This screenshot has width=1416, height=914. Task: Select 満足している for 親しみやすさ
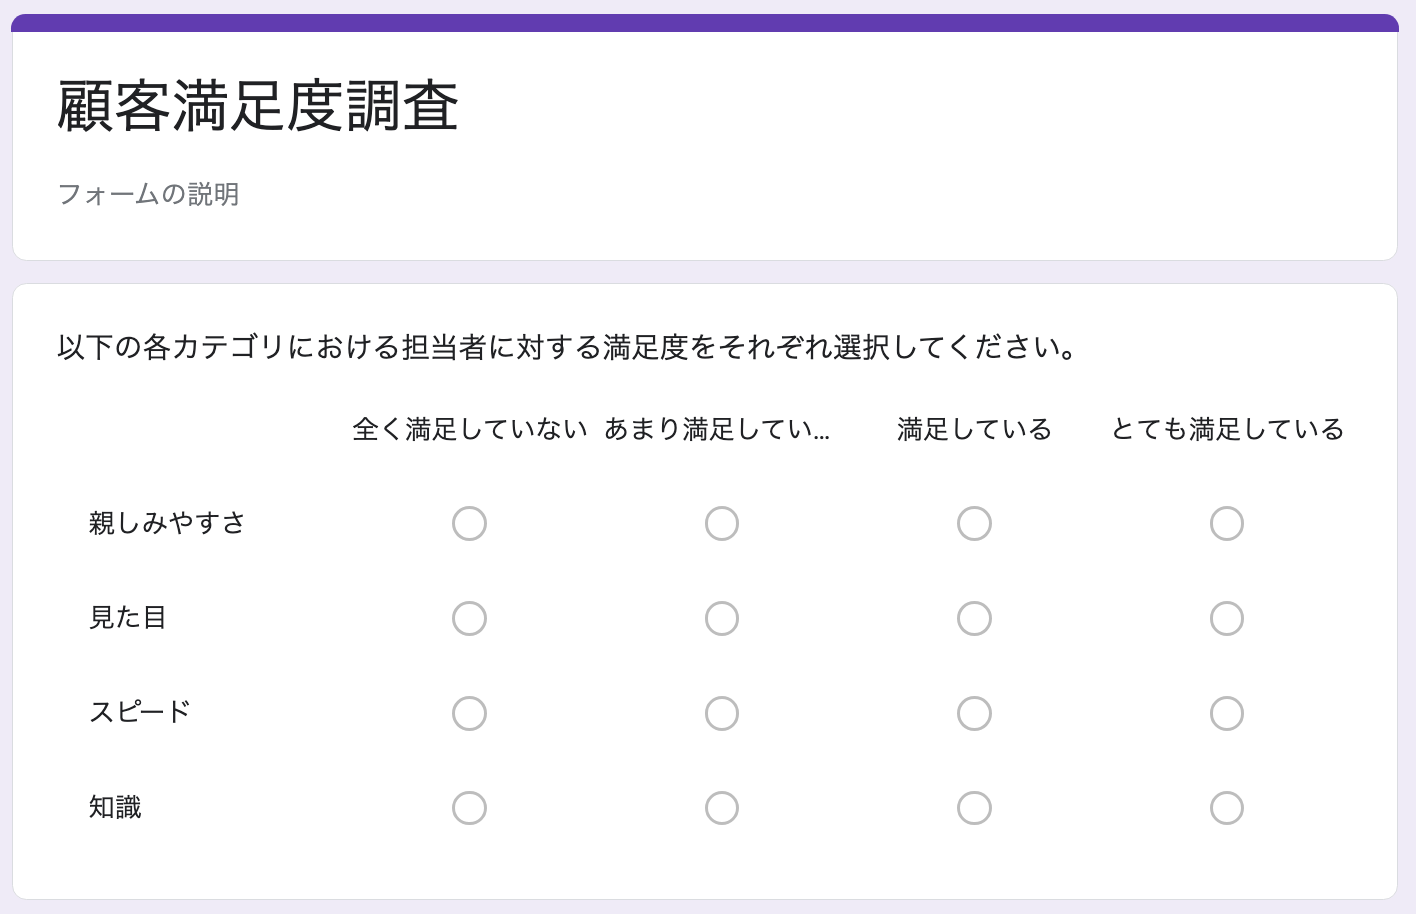[974, 523]
